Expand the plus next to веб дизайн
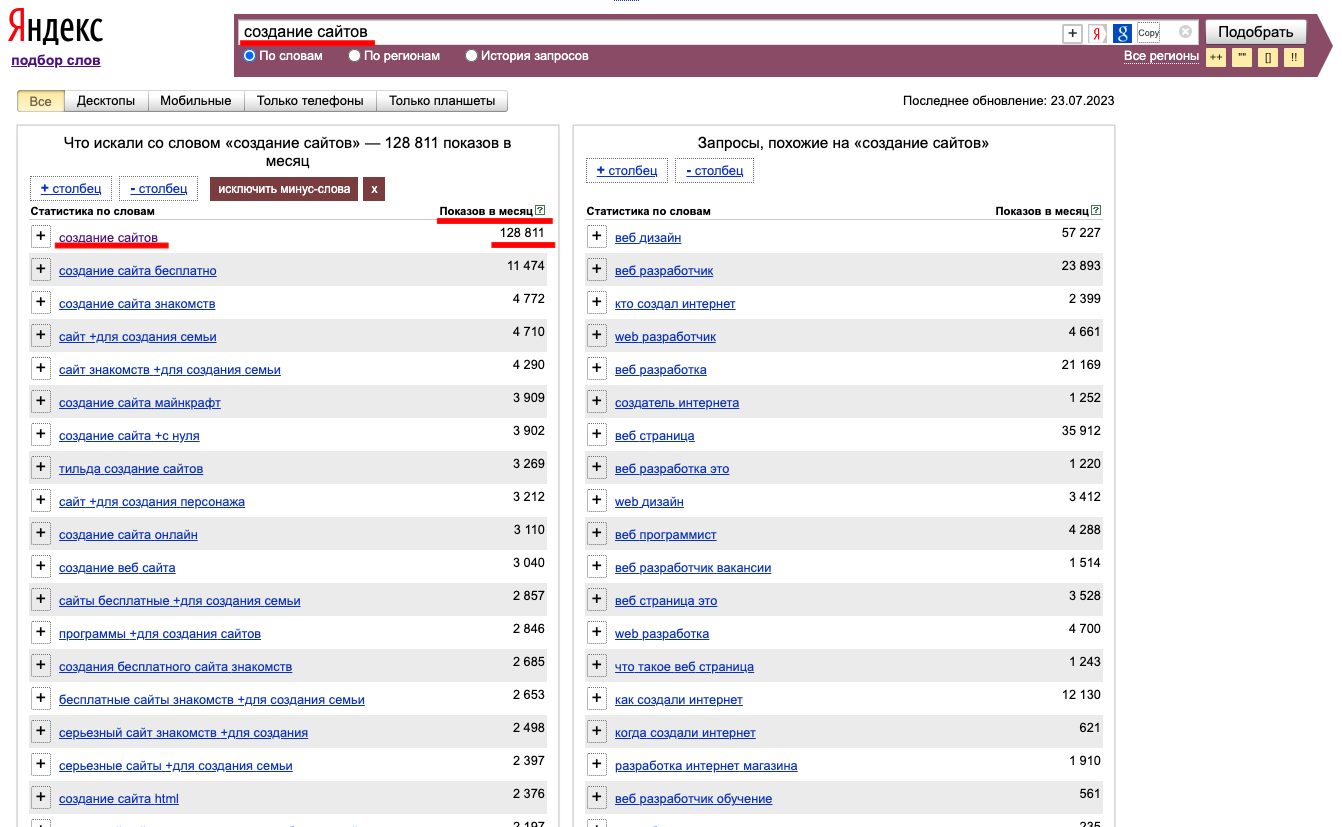Image resolution: width=1342 pixels, height=827 pixels. click(x=597, y=237)
